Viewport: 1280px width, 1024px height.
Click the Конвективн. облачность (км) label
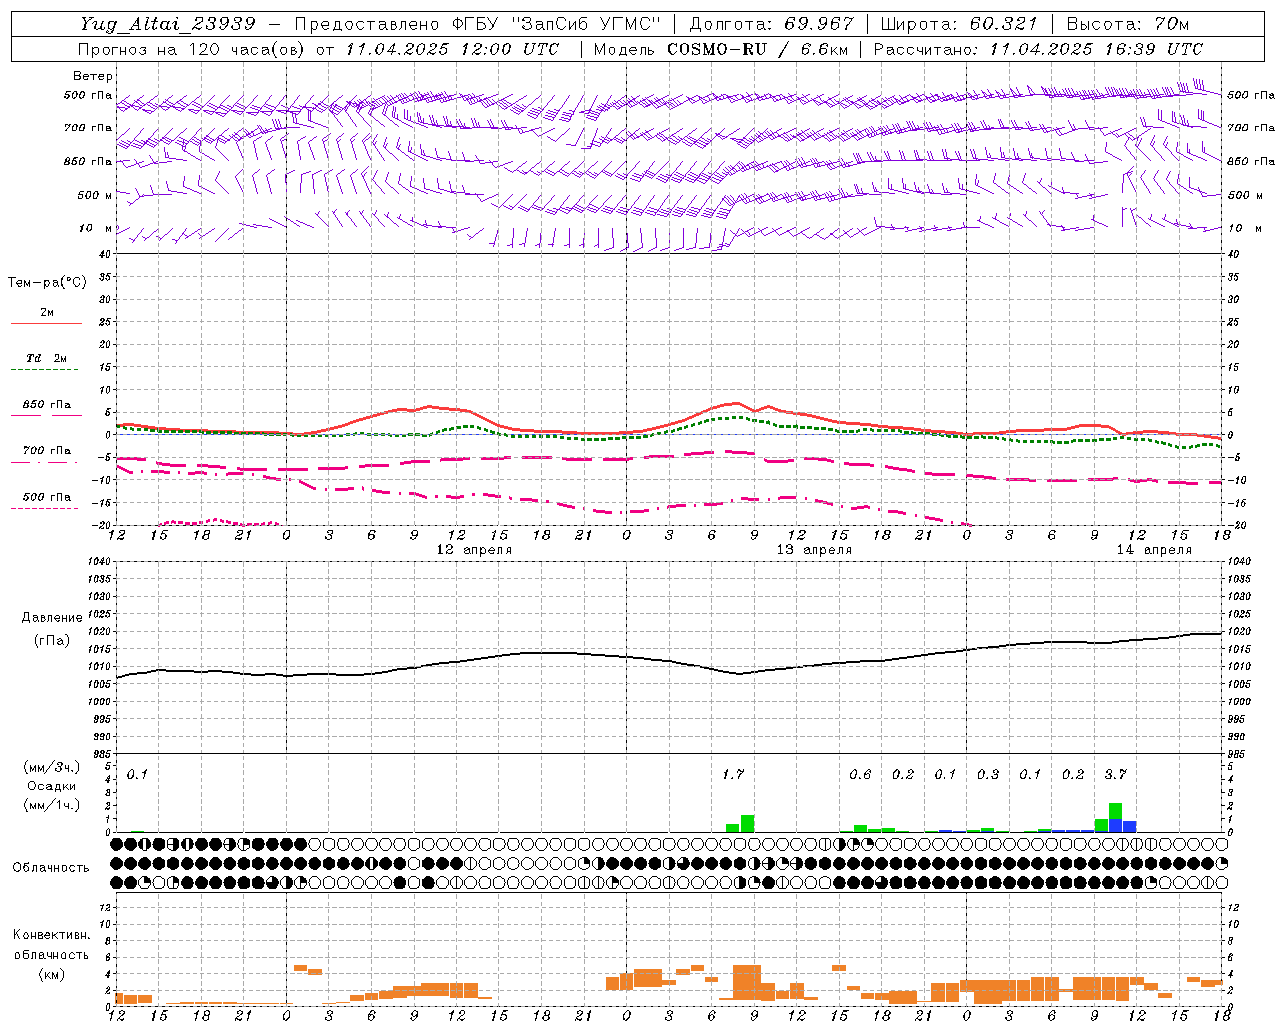pos(51,954)
